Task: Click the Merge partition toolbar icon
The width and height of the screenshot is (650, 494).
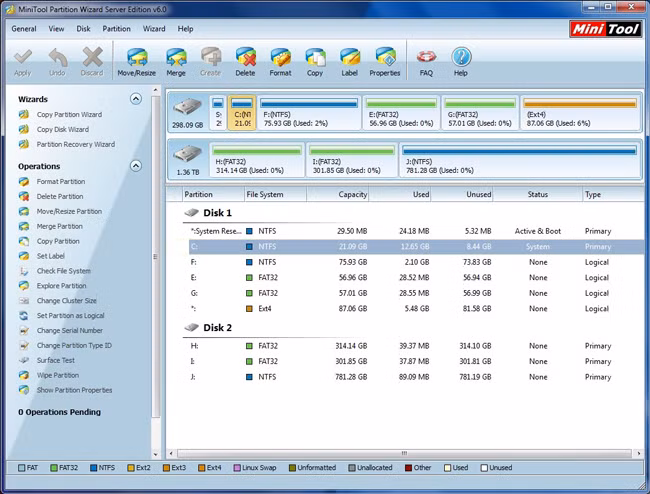Action: tap(176, 61)
